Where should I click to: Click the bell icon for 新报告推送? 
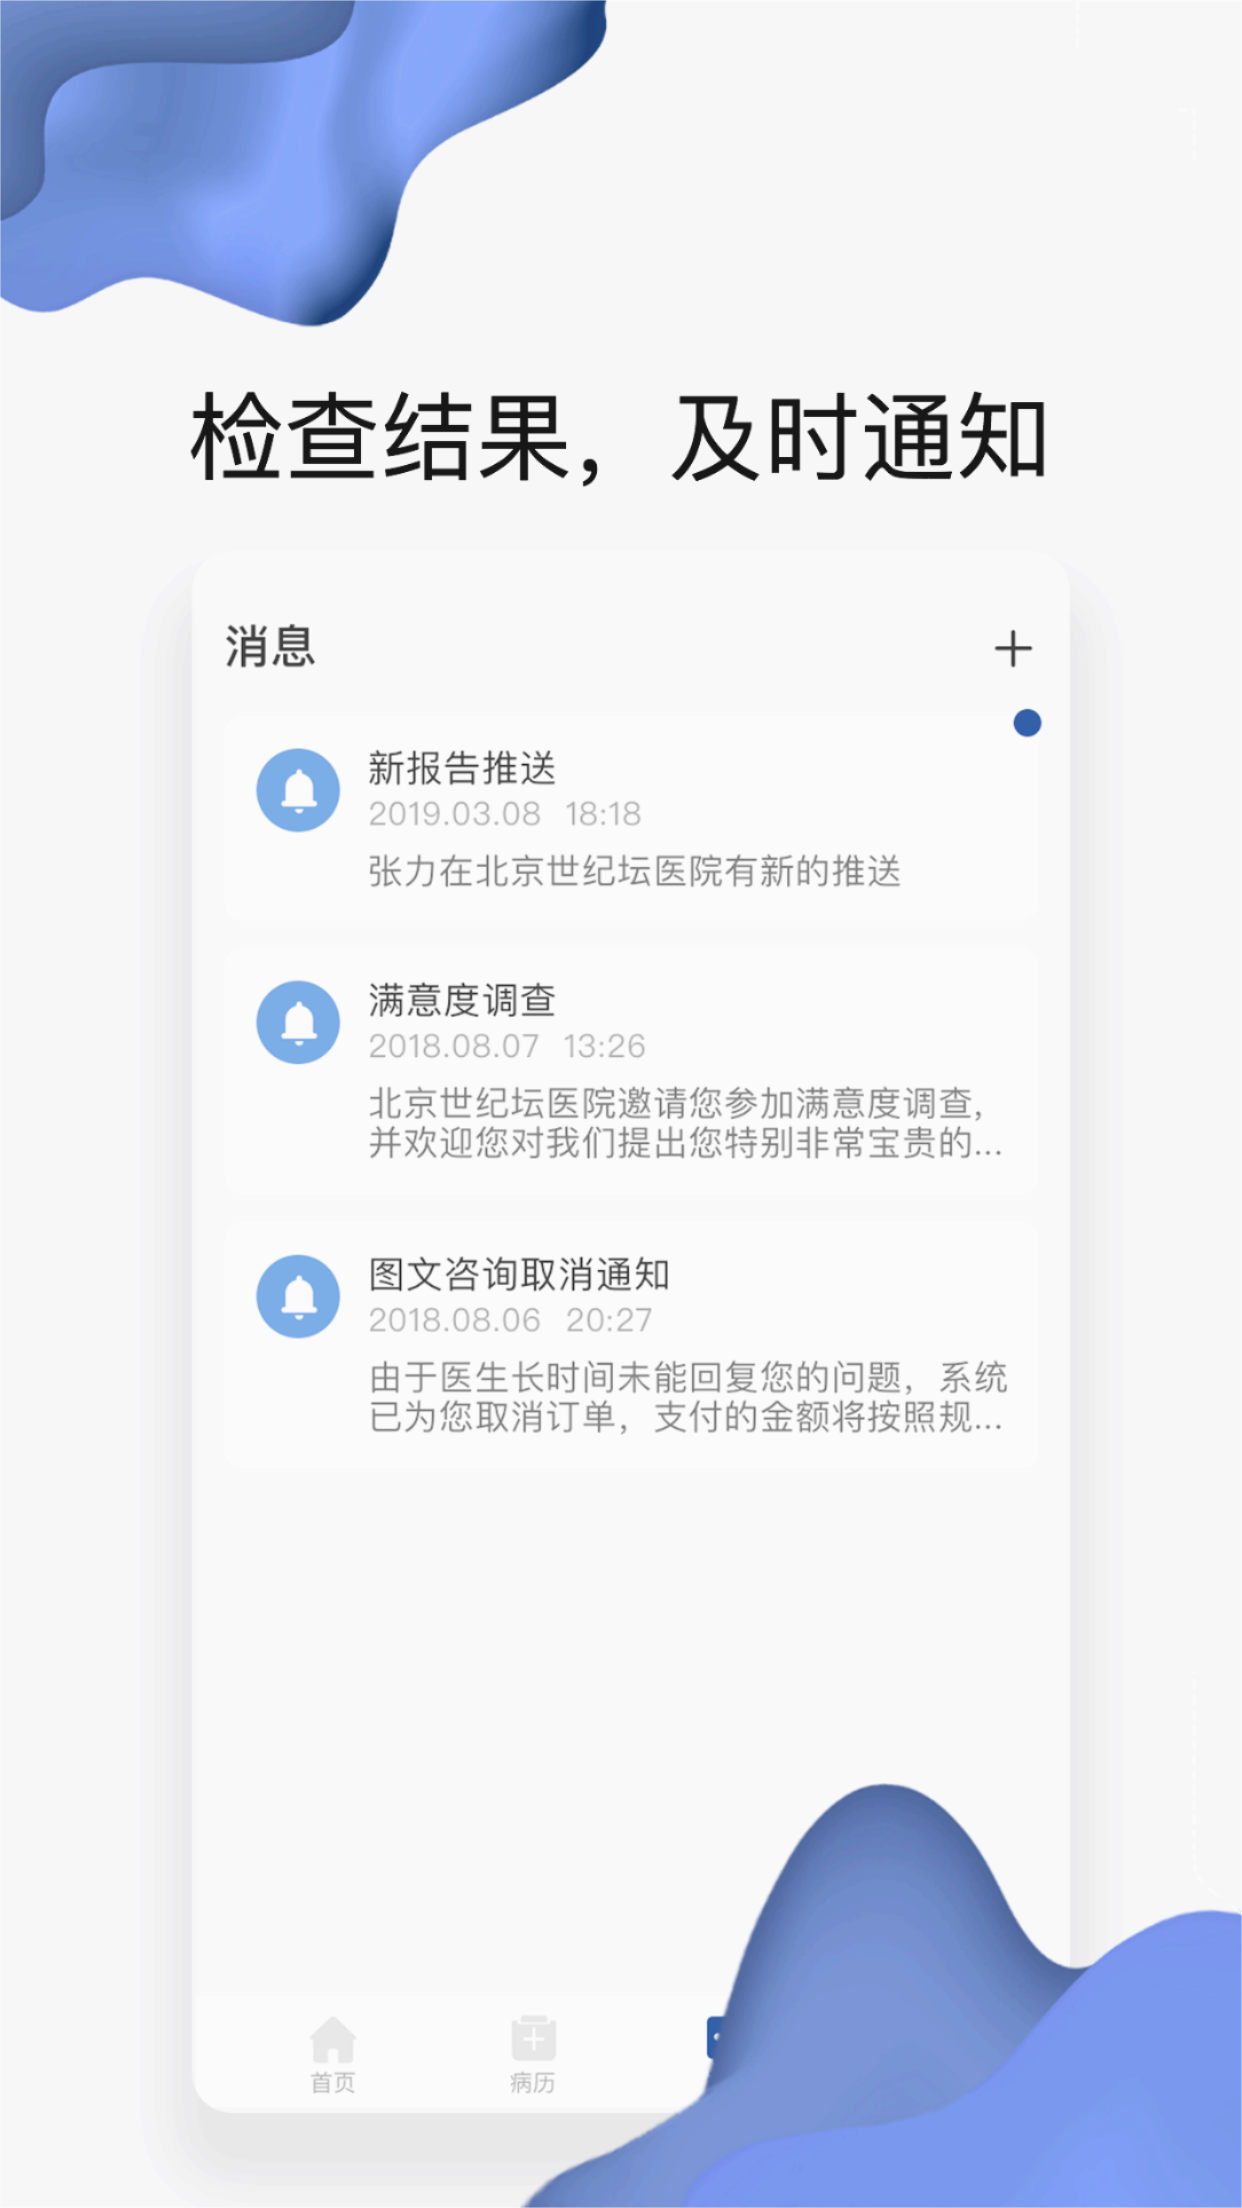[x=298, y=790]
